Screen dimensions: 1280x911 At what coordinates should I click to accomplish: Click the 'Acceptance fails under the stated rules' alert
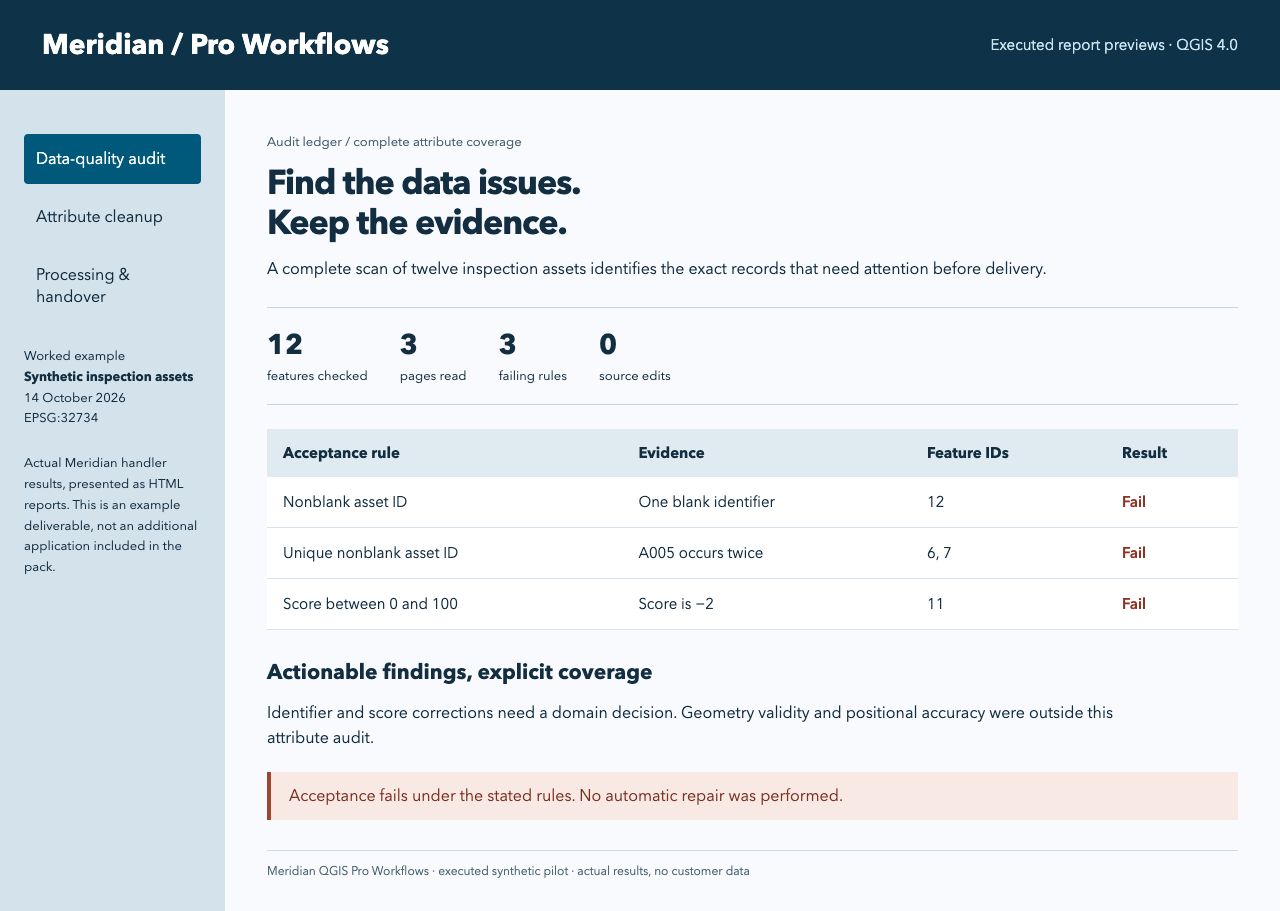752,796
